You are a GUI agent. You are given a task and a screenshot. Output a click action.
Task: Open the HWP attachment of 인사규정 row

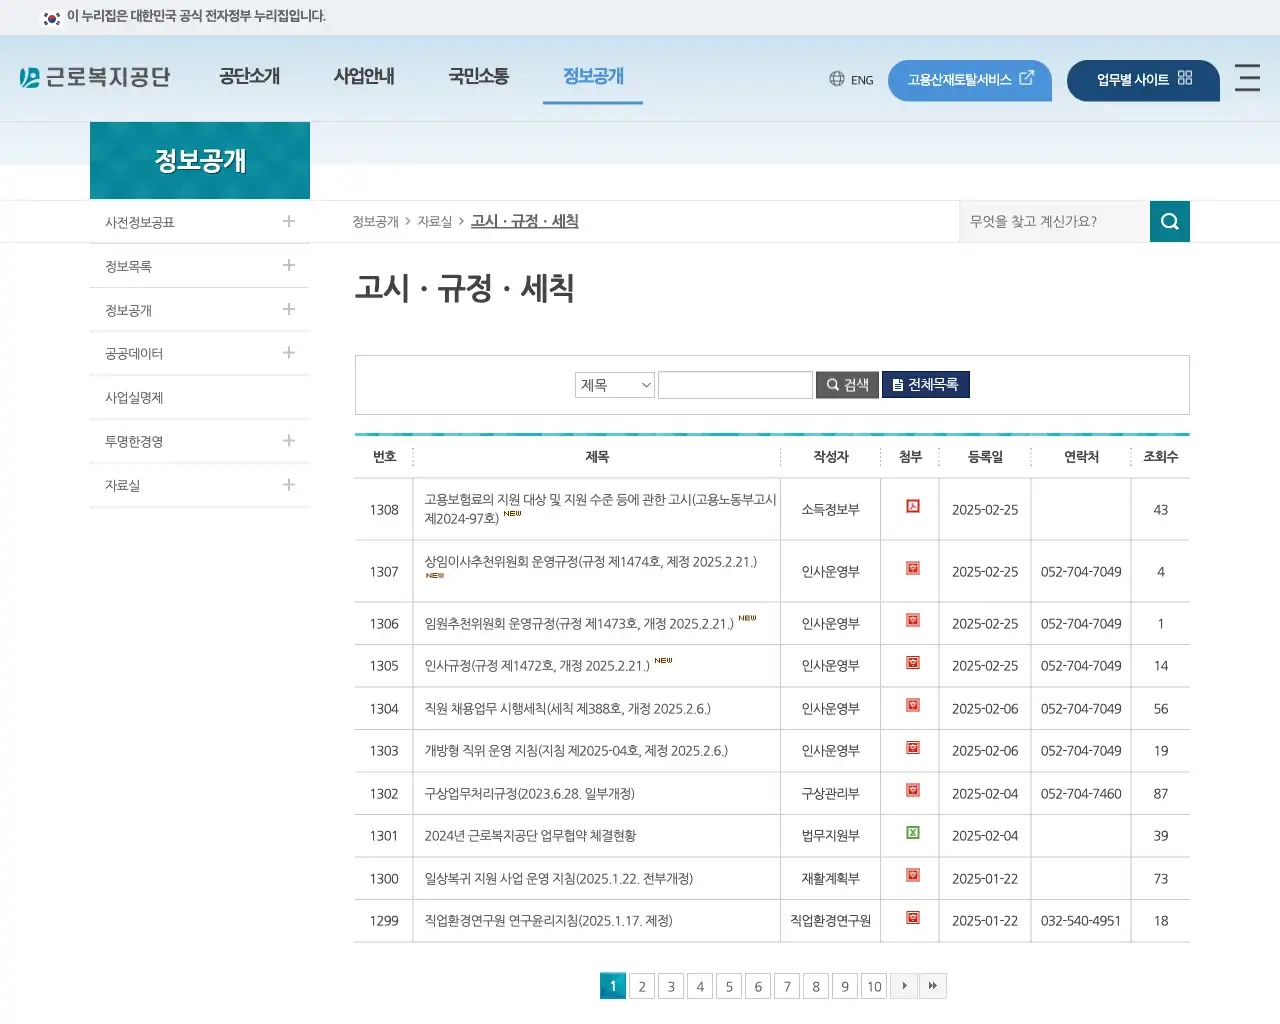pyautogui.click(x=911, y=662)
